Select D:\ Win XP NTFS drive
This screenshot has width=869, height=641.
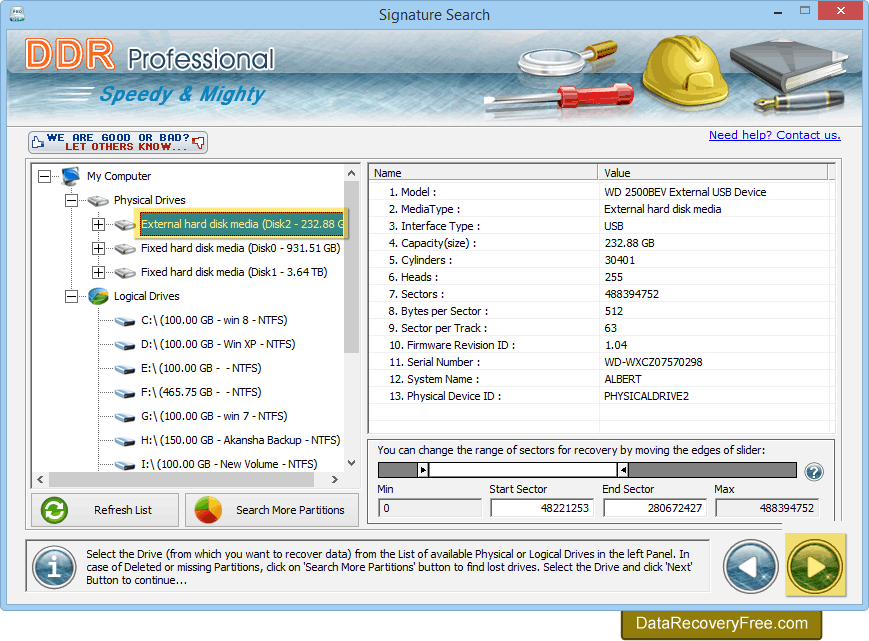tap(218, 344)
